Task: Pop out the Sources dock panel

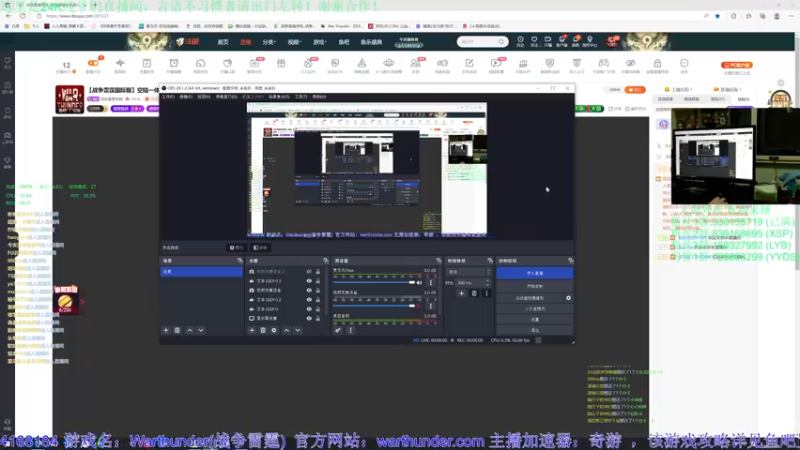Action: (x=326, y=261)
